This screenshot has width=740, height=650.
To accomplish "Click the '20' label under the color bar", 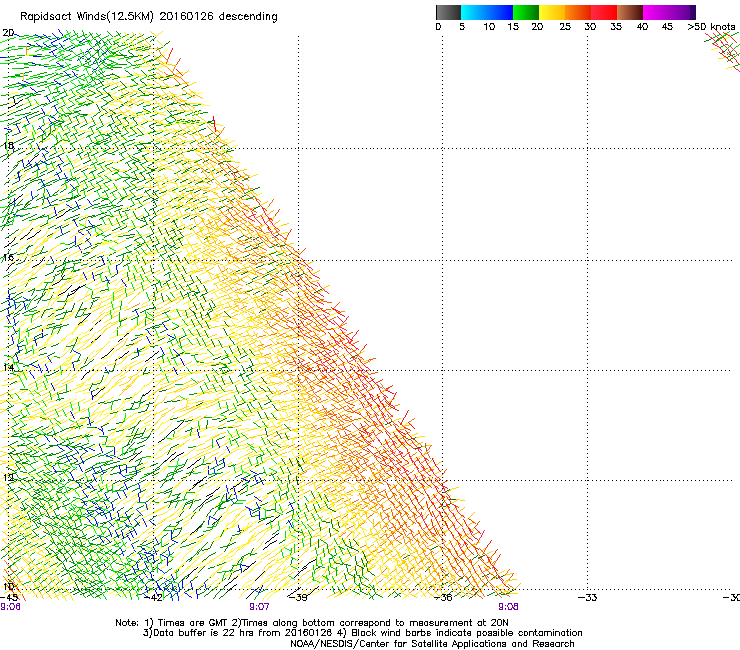I will pos(537,27).
